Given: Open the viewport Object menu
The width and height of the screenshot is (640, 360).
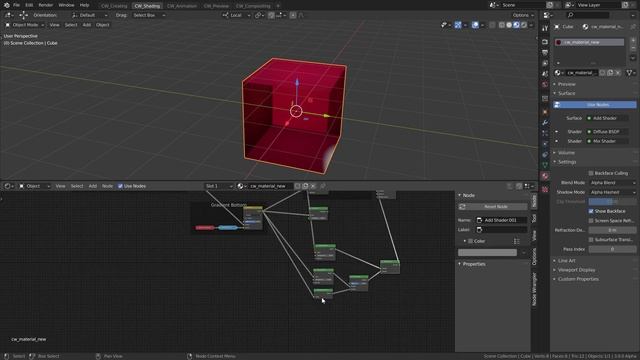Looking at the screenshot, I should tap(102, 25).
